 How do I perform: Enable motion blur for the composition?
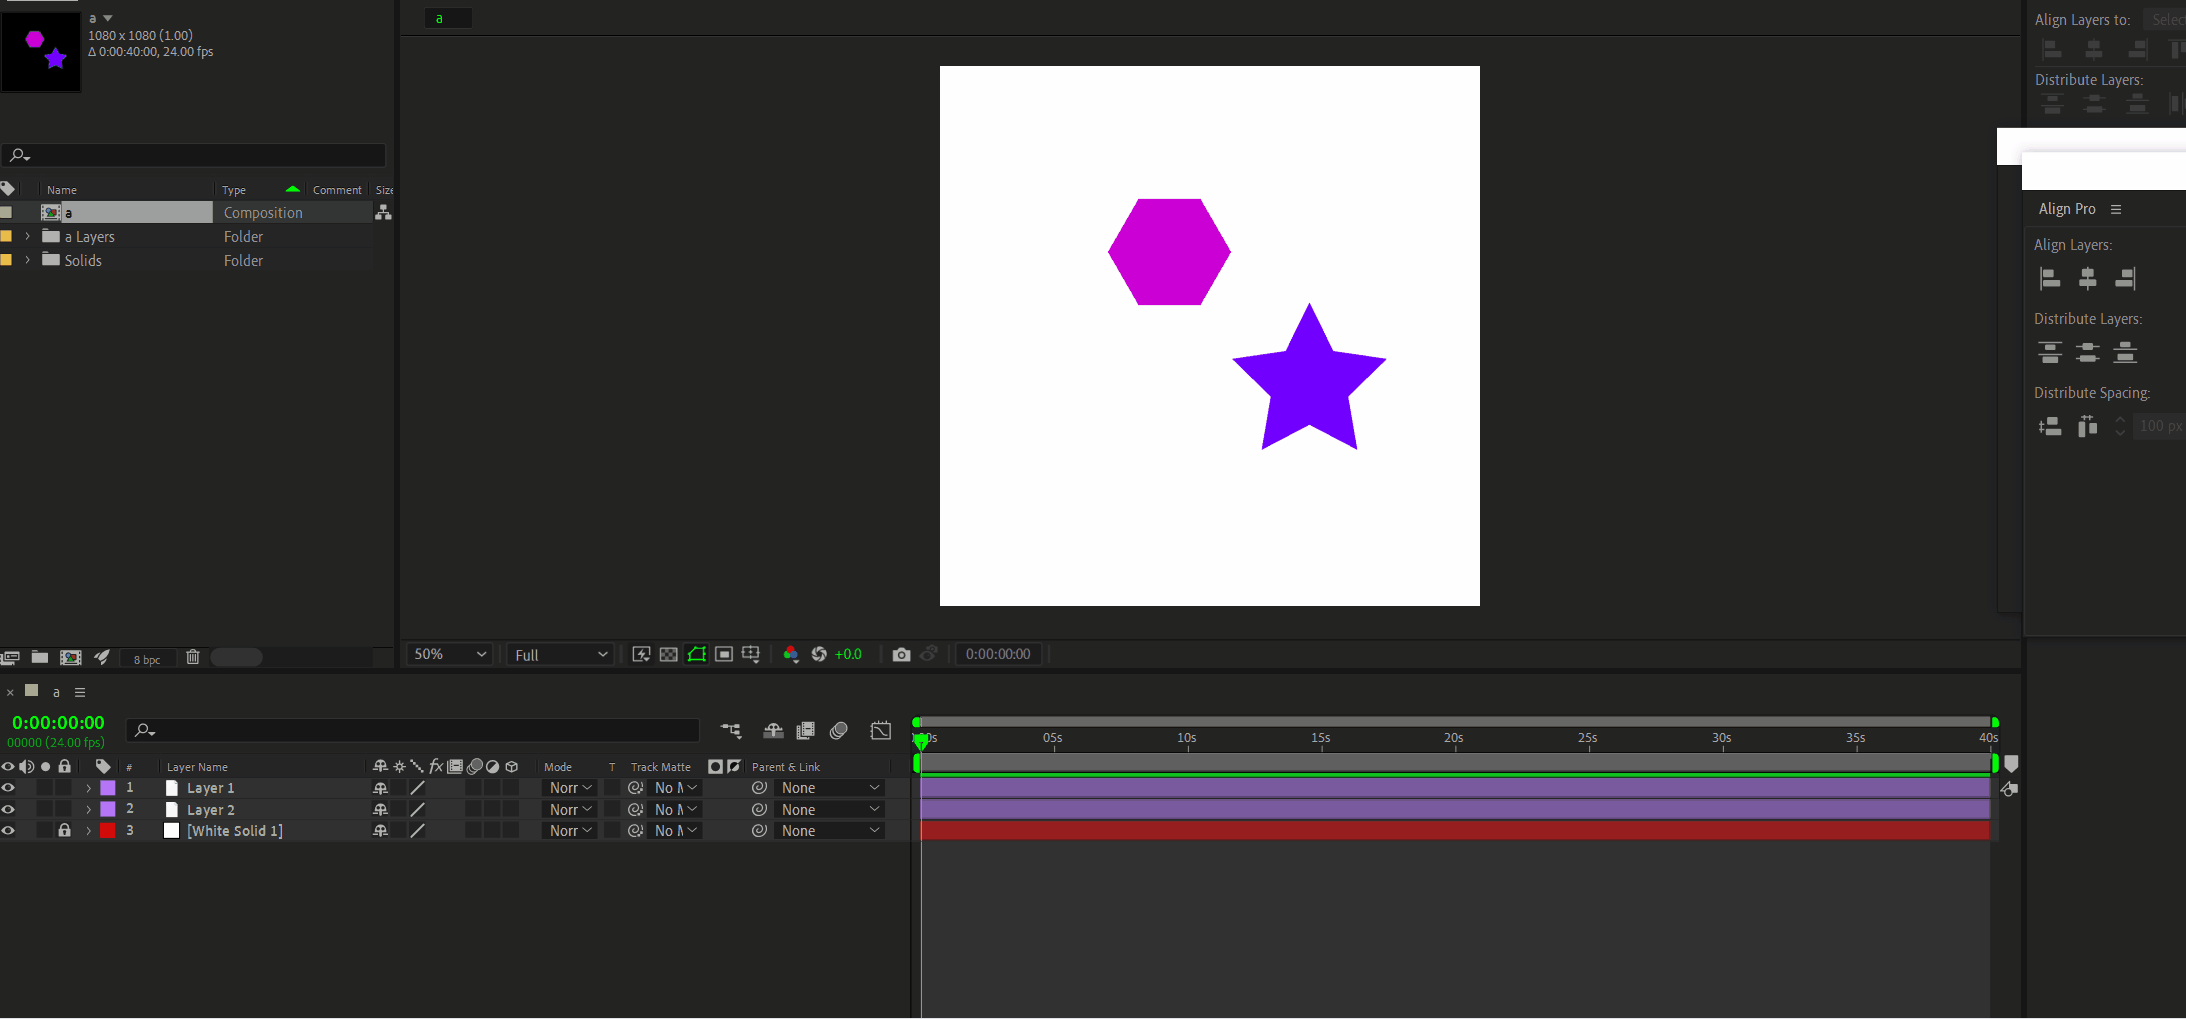[x=839, y=731]
